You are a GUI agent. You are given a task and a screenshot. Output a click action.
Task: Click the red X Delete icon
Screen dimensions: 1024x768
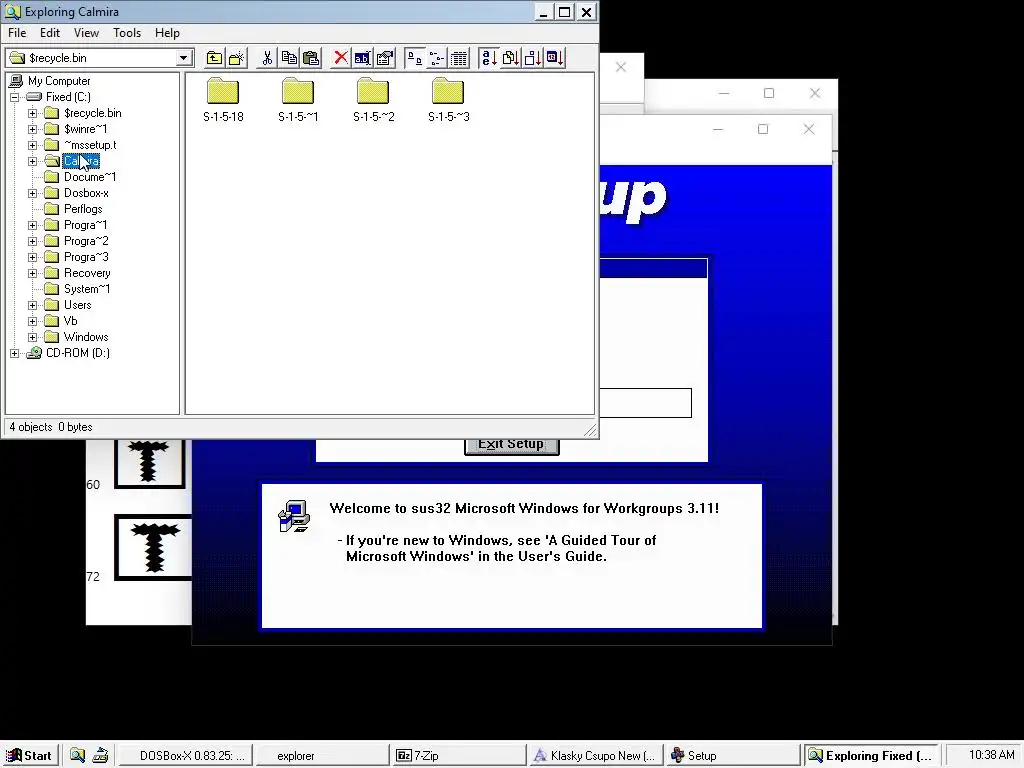(340, 58)
